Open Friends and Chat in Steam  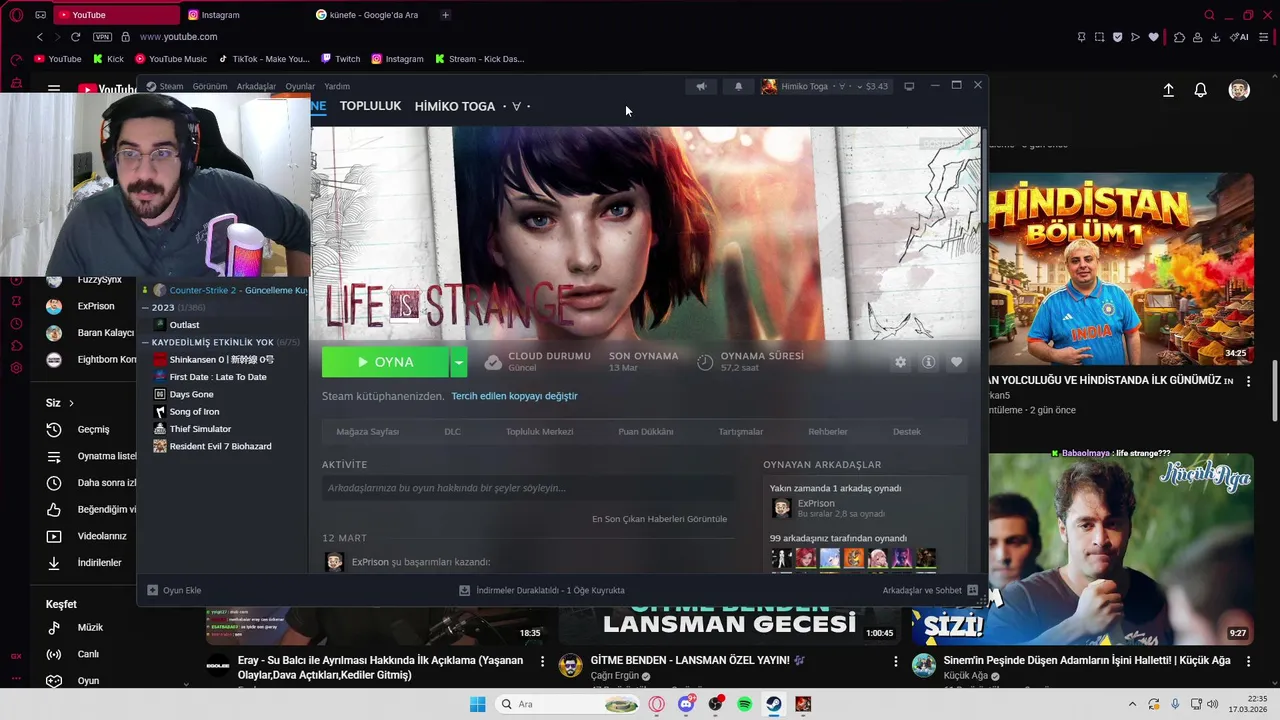pyautogui.click(x=930, y=590)
